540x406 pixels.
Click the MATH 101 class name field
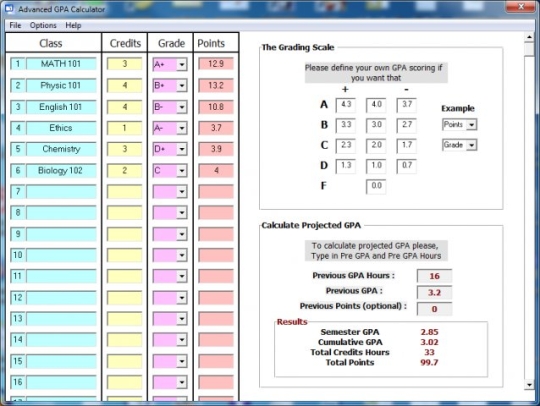click(x=61, y=64)
